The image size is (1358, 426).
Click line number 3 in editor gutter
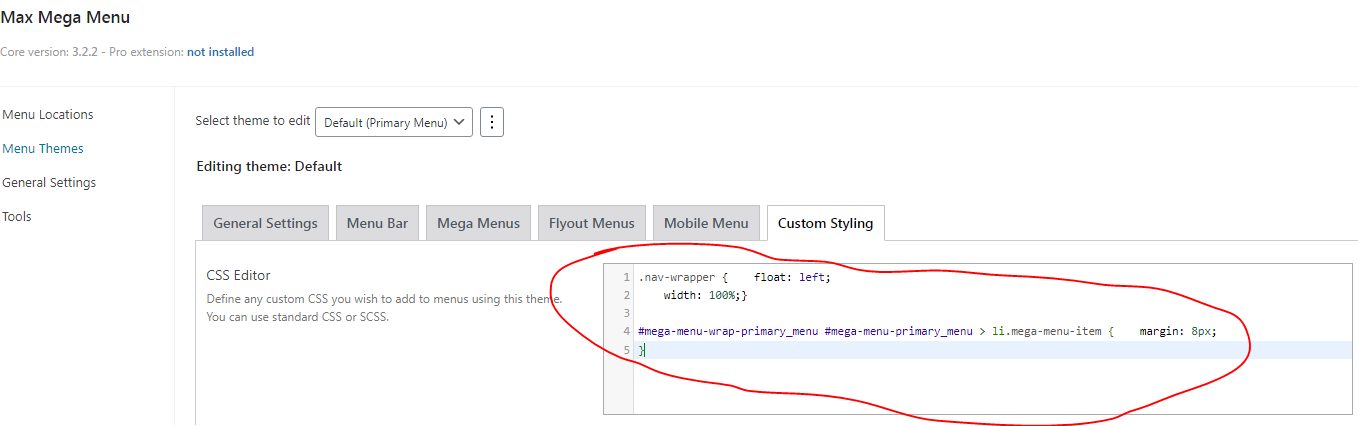(x=626, y=313)
